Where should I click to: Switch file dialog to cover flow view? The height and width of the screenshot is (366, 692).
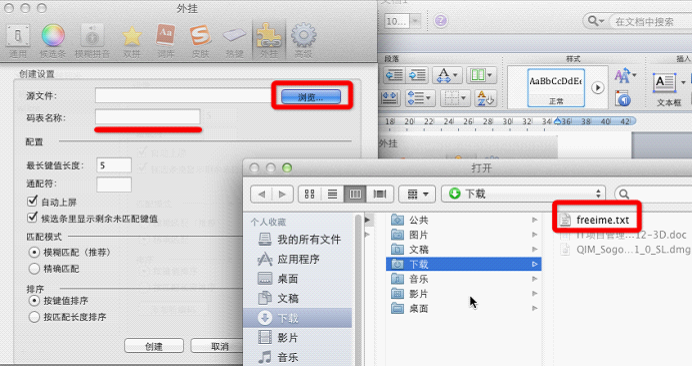(380, 194)
